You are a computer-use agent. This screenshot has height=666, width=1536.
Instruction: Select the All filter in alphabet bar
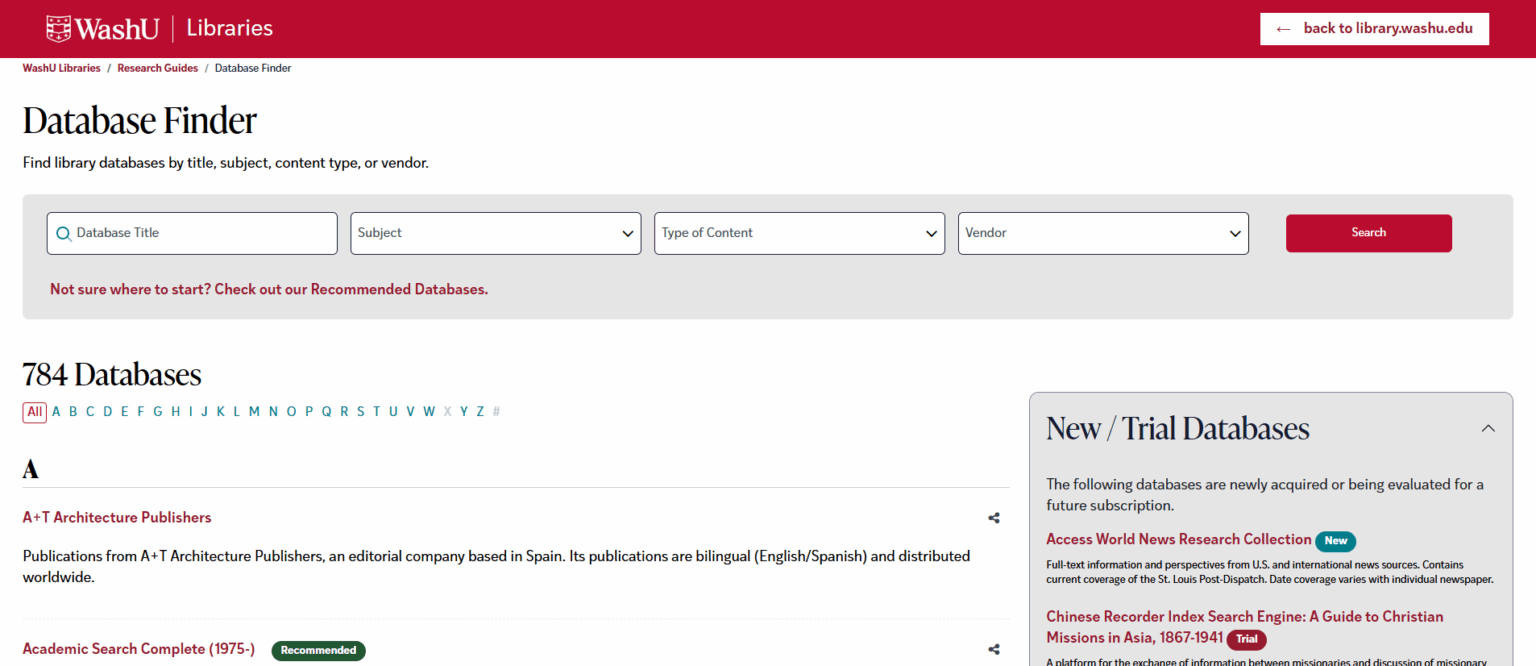click(x=34, y=411)
